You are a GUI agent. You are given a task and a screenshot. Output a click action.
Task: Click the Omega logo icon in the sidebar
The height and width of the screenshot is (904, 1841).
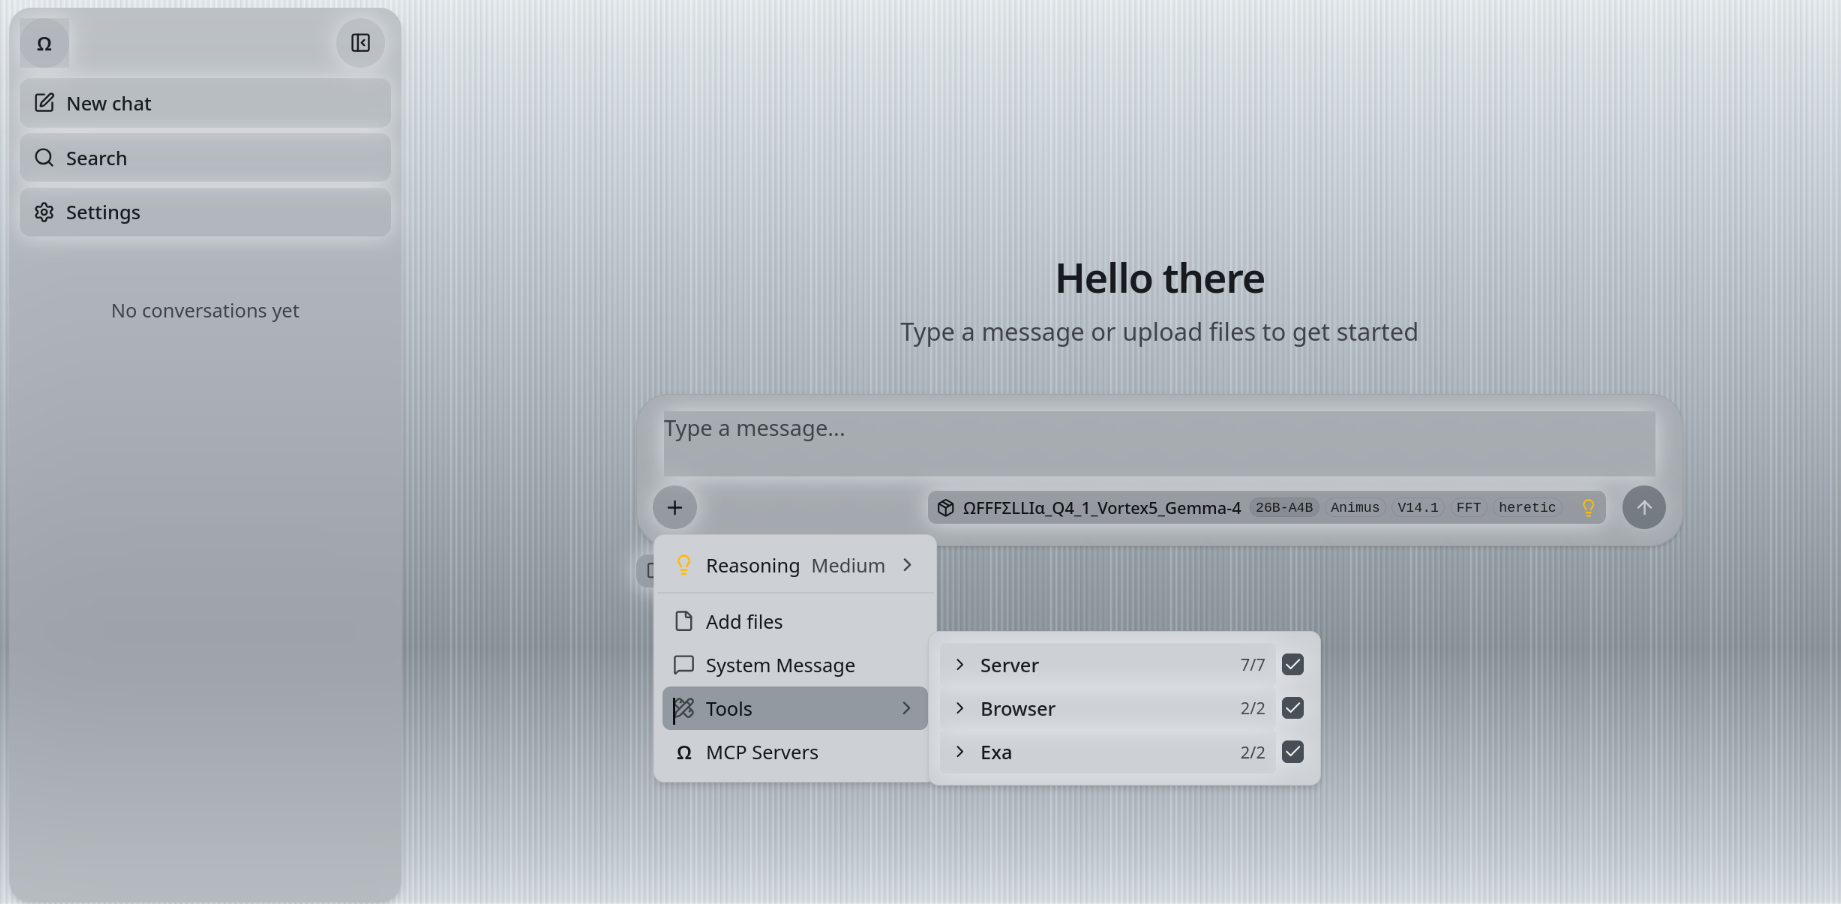click(x=44, y=43)
